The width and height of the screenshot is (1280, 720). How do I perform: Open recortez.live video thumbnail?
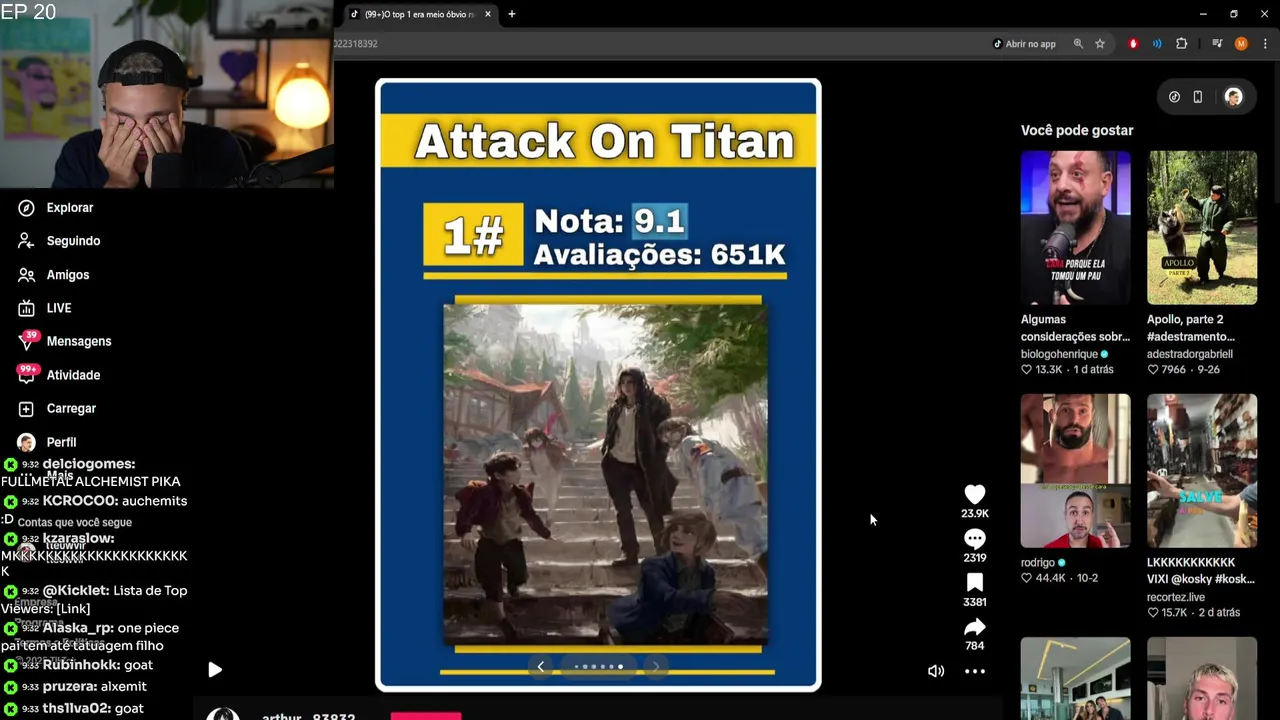point(1202,471)
